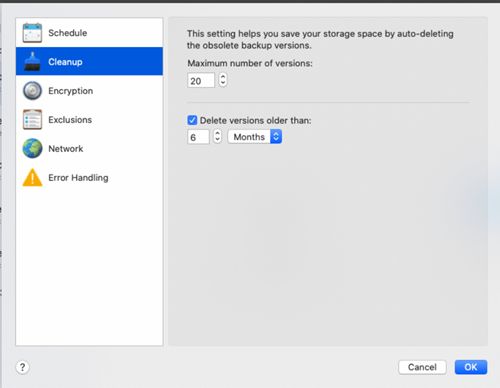Click the Schedule calendar icon
500x388 pixels.
point(32,33)
